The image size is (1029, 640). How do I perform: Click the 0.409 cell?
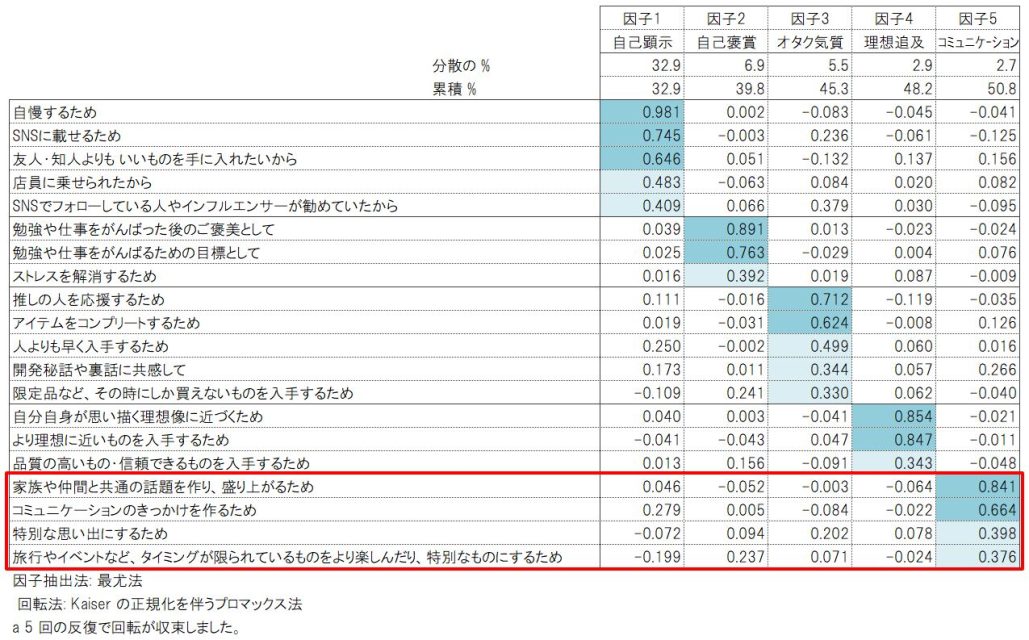click(x=642, y=206)
